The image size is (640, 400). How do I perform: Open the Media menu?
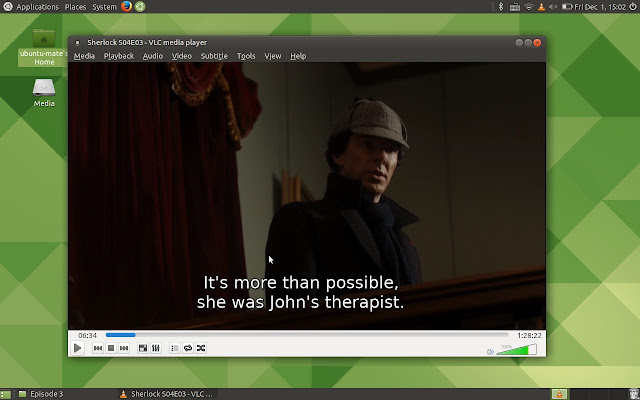84,56
